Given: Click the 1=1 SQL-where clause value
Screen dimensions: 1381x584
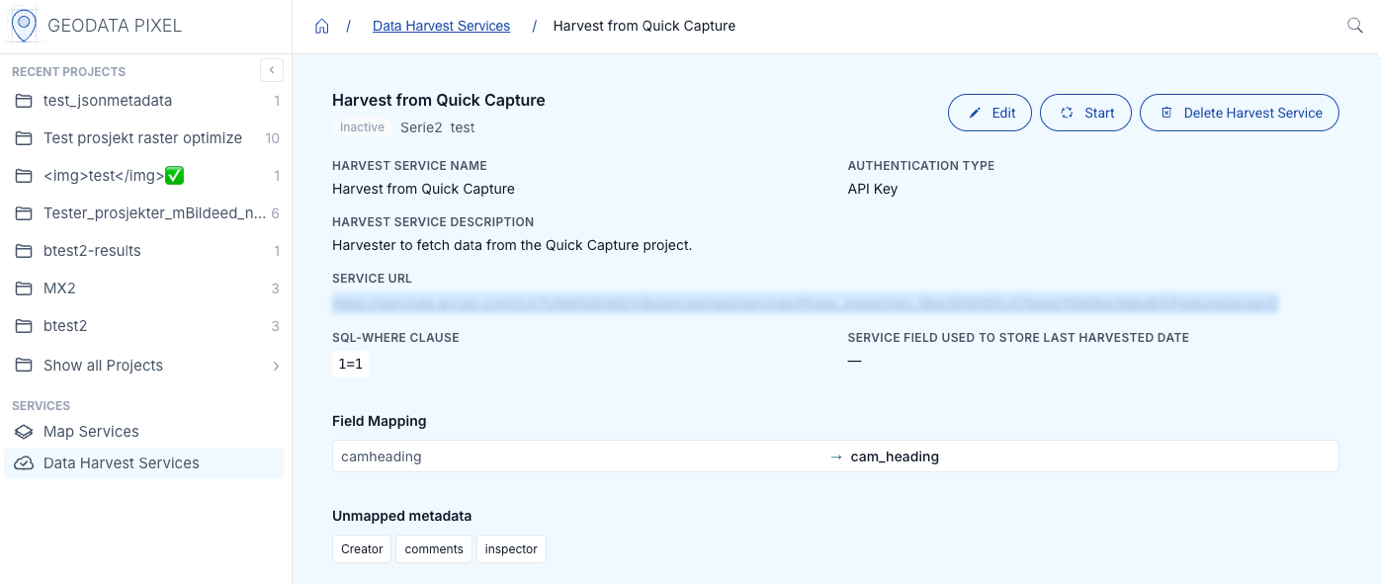Looking at the screenshot, I should tap(350, 364).
